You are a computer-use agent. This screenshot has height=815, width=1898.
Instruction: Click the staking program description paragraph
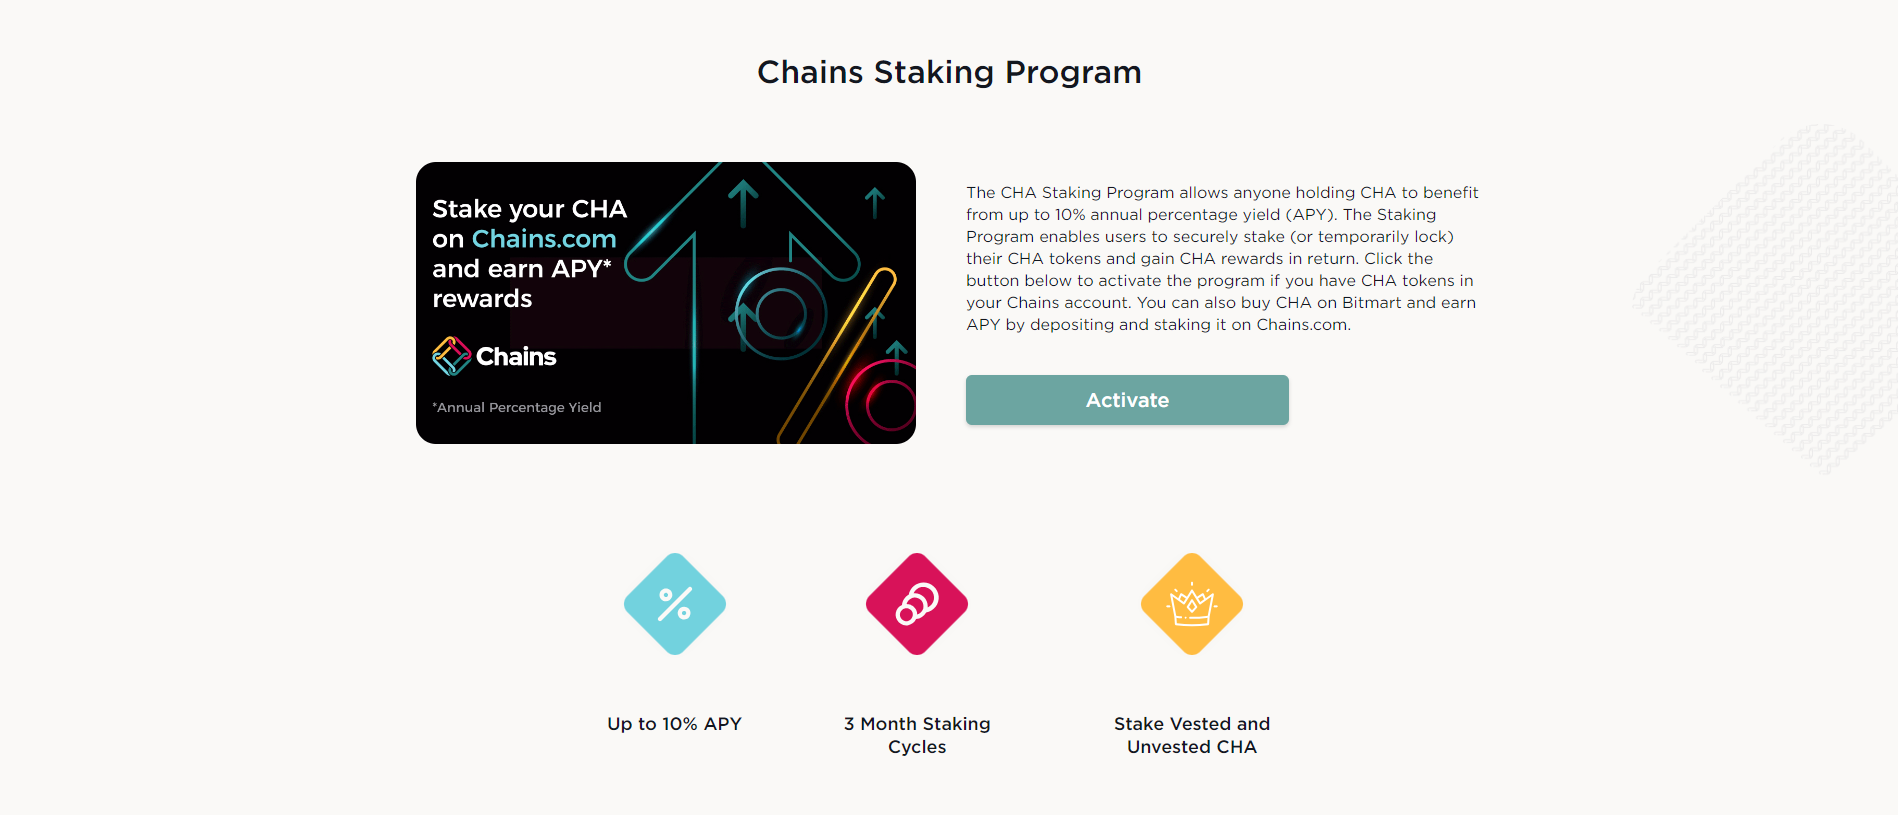(x=1222, y=258)
